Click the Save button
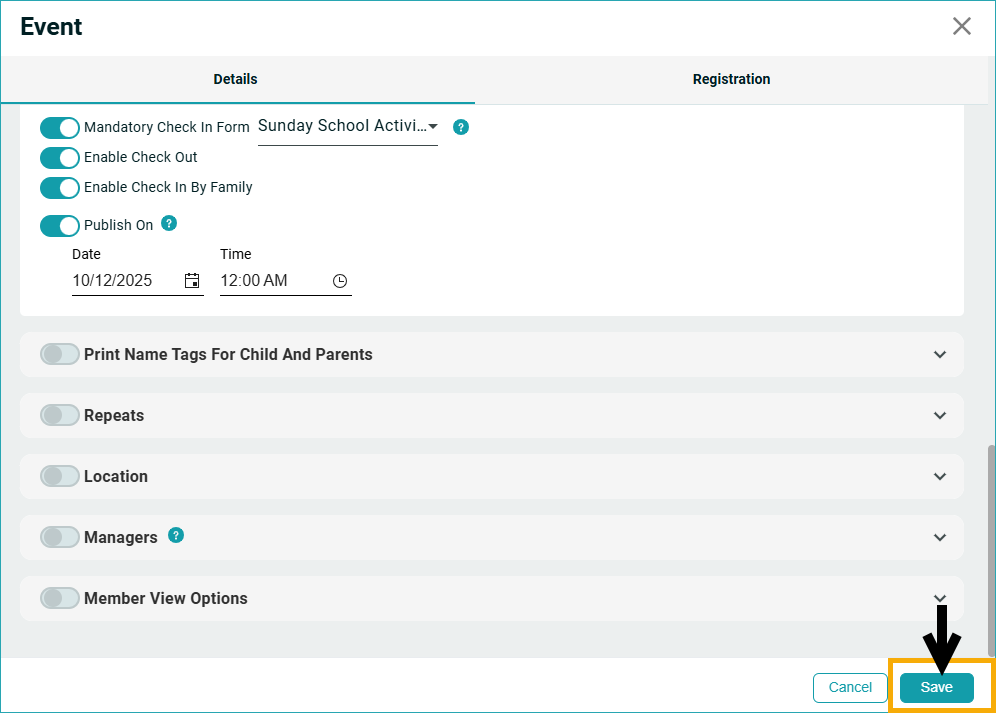Image resolution: width=996 pixels, height=713 pixels. click(936, 687)
